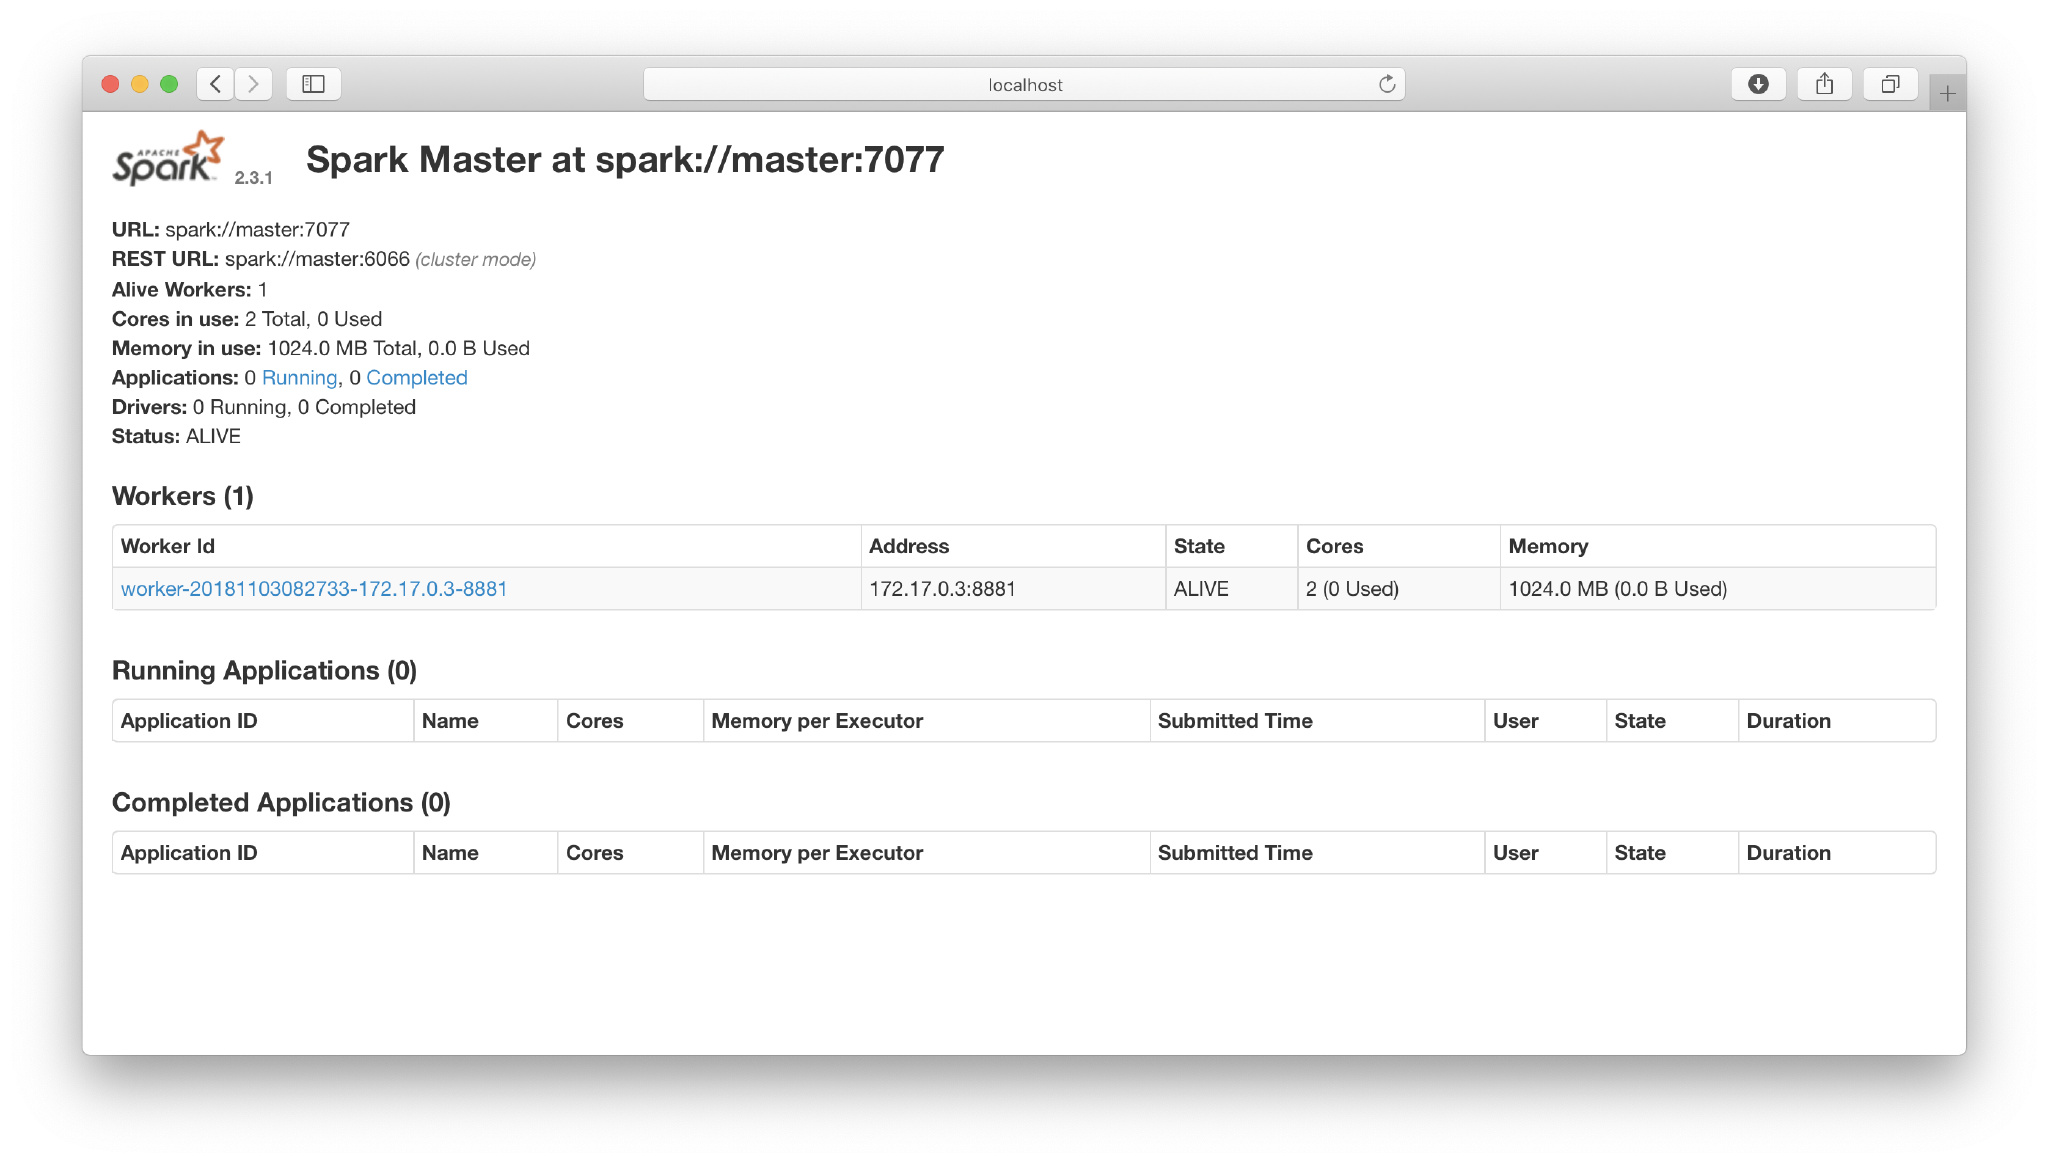Click the Apache Spark logo
This screenshot has height=1163, width=2048.
point(163,158)
